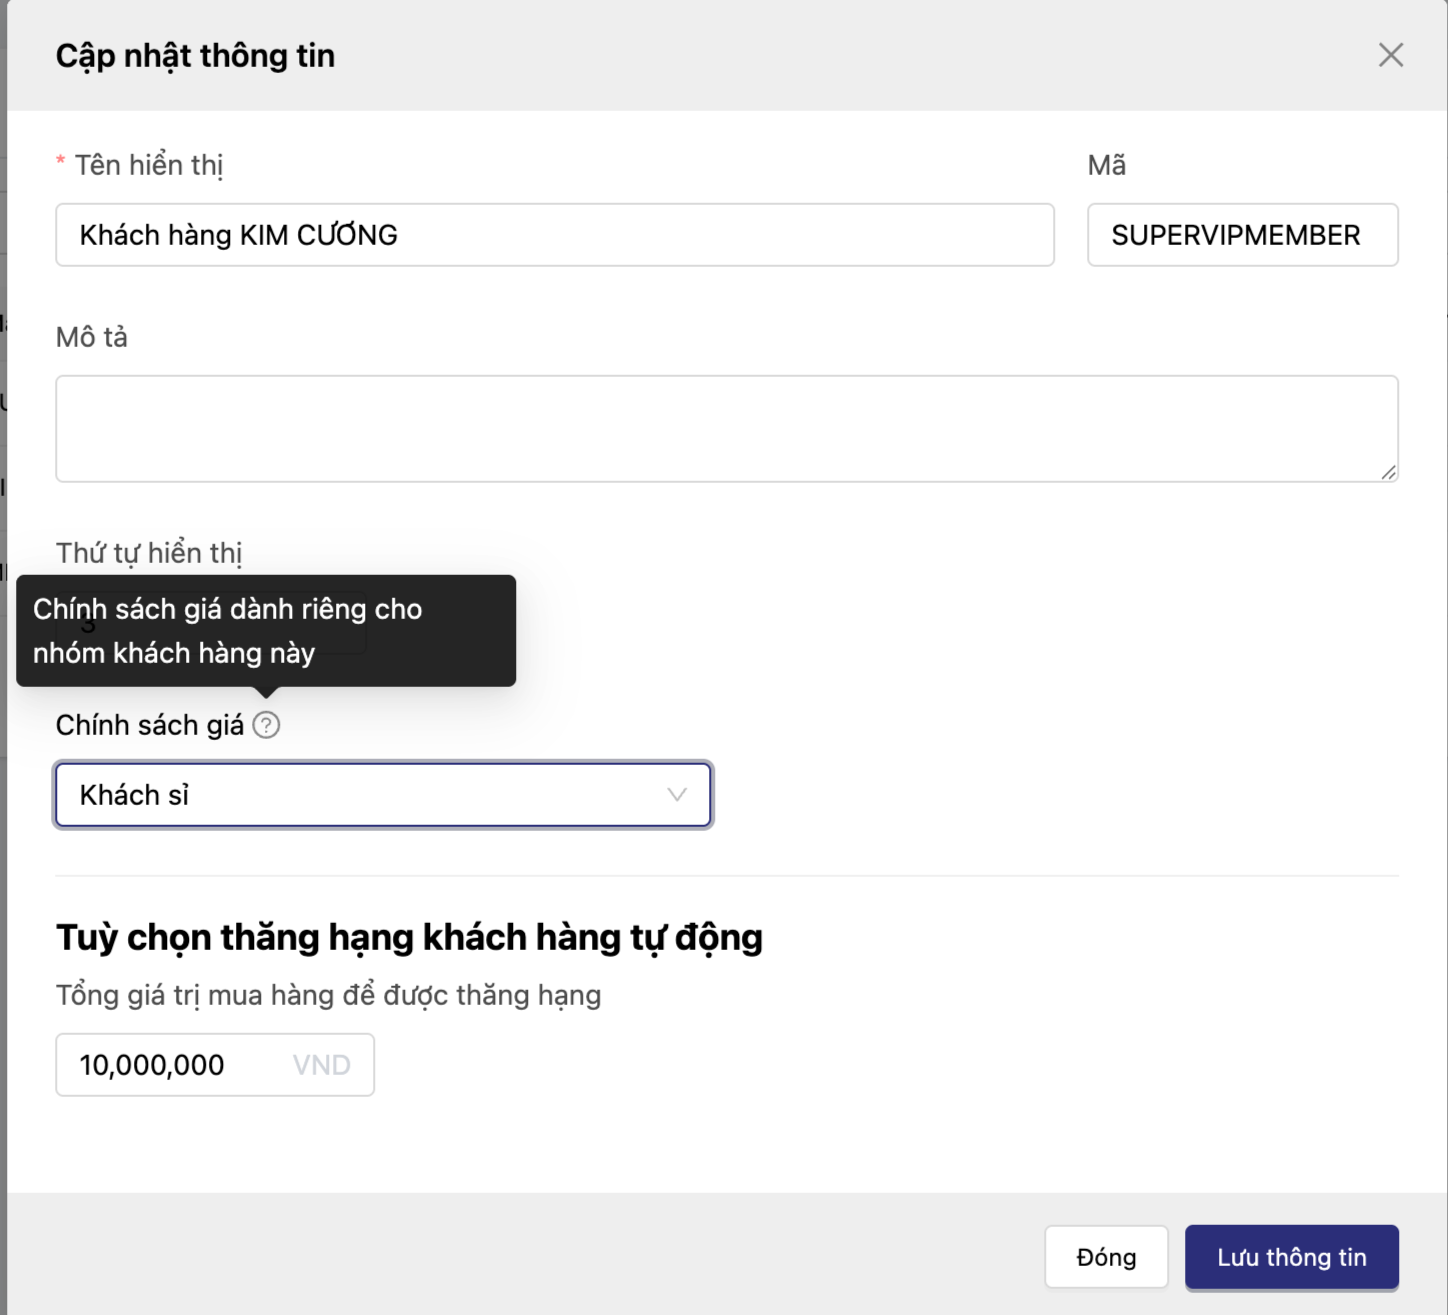Grab the Mô tả textarea resize handle
Screen dimensions: 1448x1315
tap(1388, 472)
